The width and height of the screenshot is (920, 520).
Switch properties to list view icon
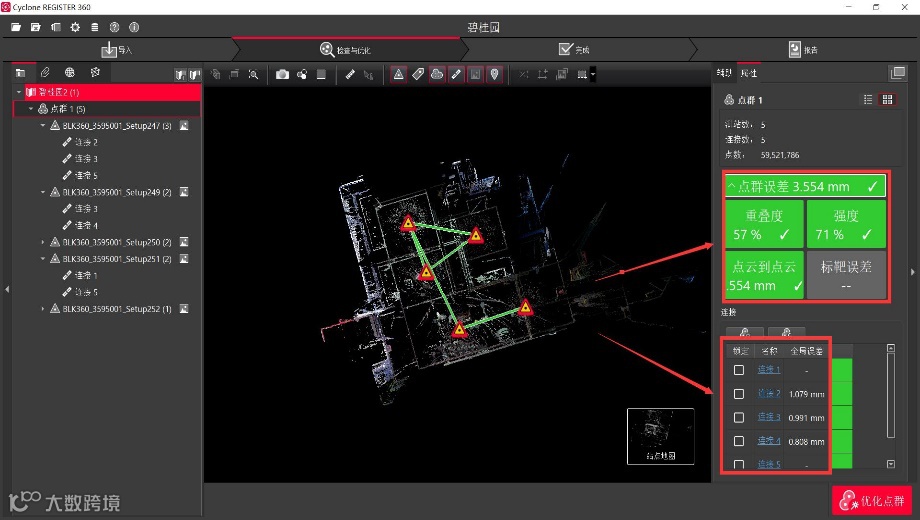pos(868,100)
